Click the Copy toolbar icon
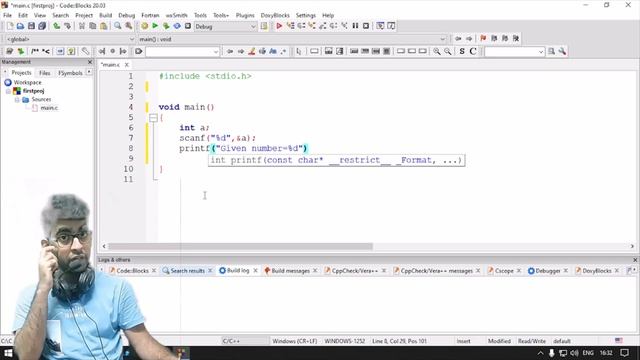 [x=92, y=26]
